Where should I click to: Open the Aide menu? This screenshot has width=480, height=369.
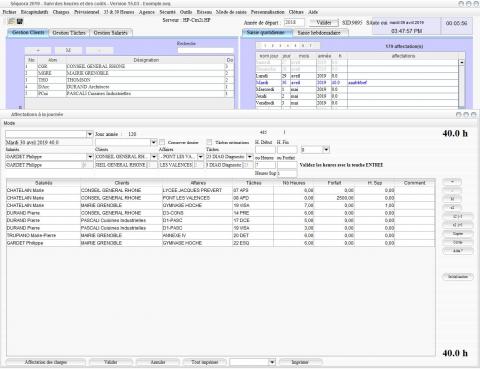313,12
